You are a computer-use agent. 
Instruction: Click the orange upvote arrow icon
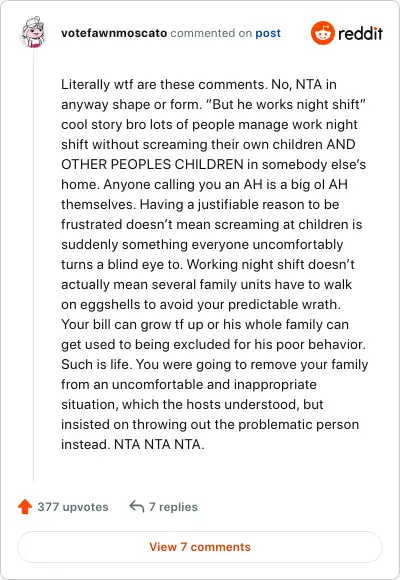coord(25,506)
